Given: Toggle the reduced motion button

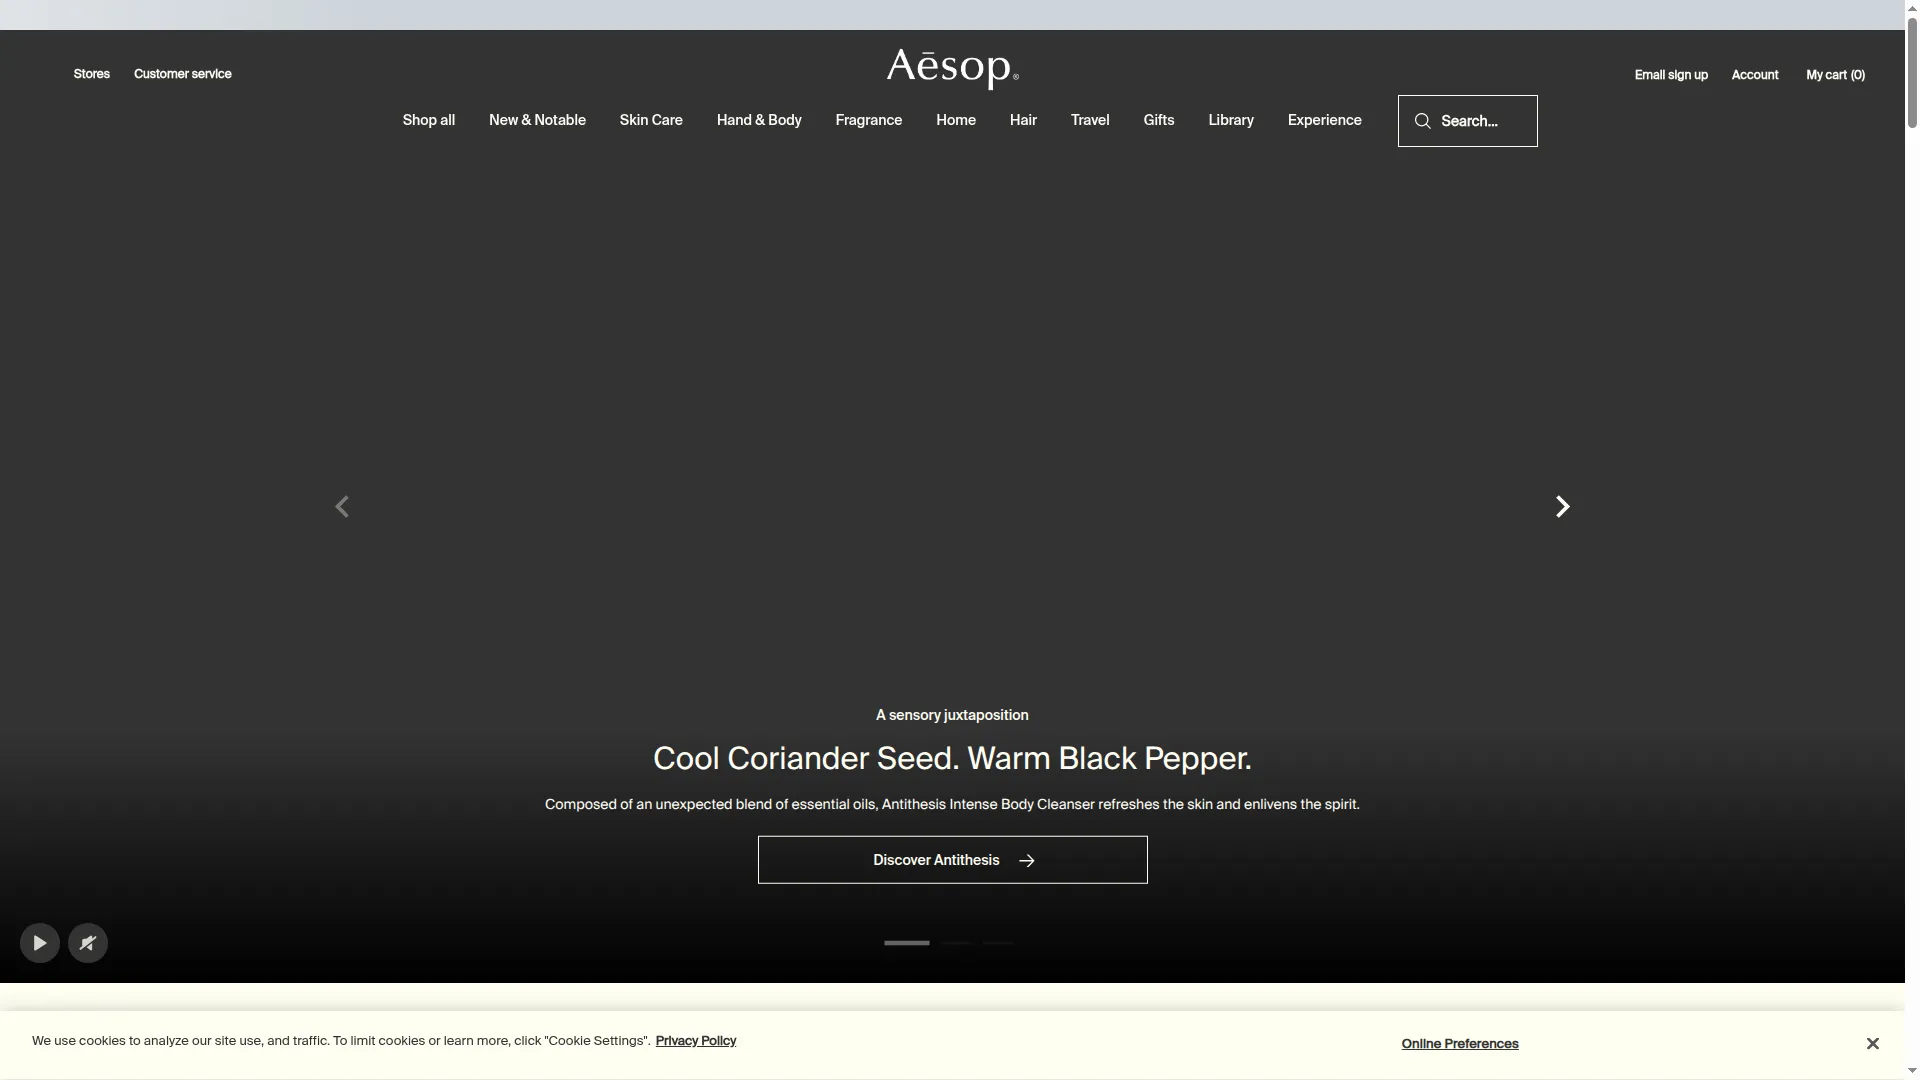Looking at the screenshot, I should [x=88, y=943].
